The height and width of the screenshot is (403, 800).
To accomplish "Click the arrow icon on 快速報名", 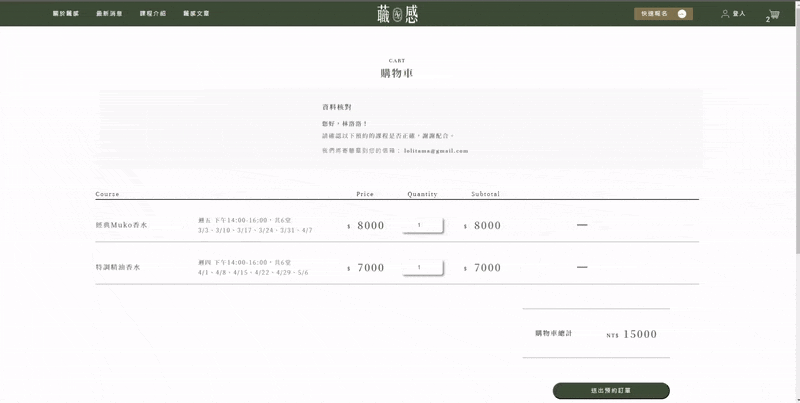I will tap(682, 14).
